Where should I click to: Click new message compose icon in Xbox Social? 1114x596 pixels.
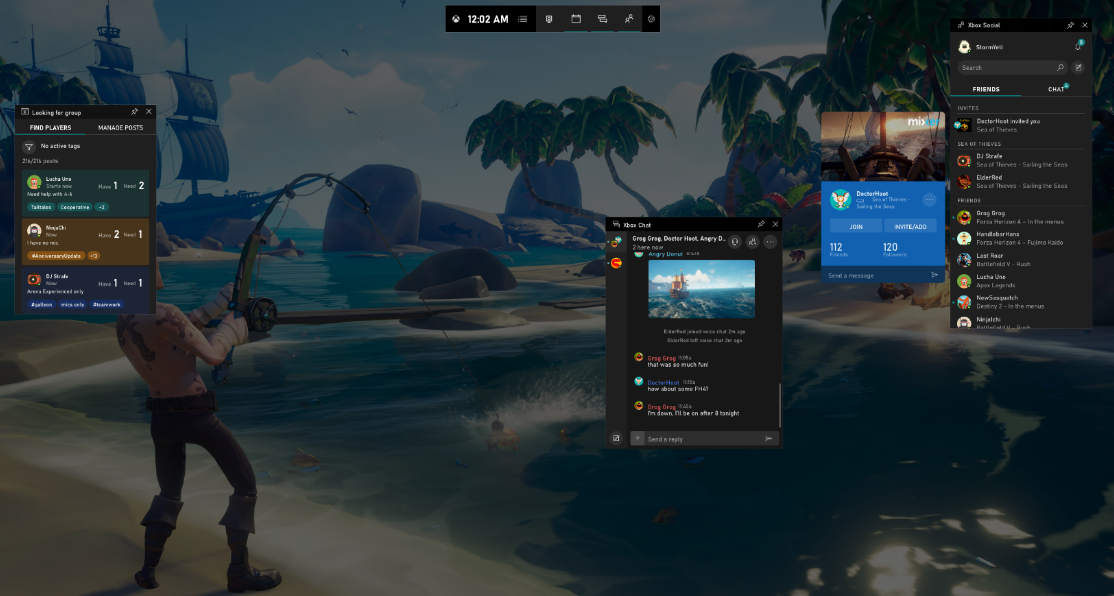pyautogui.click(x=1078, y=67)
